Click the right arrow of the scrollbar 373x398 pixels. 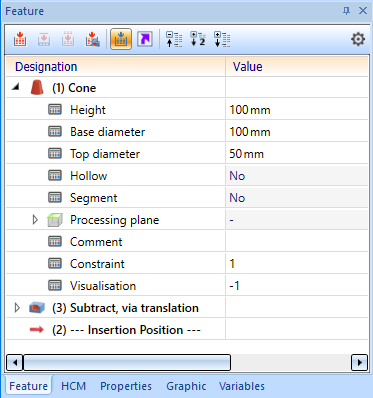359,362
